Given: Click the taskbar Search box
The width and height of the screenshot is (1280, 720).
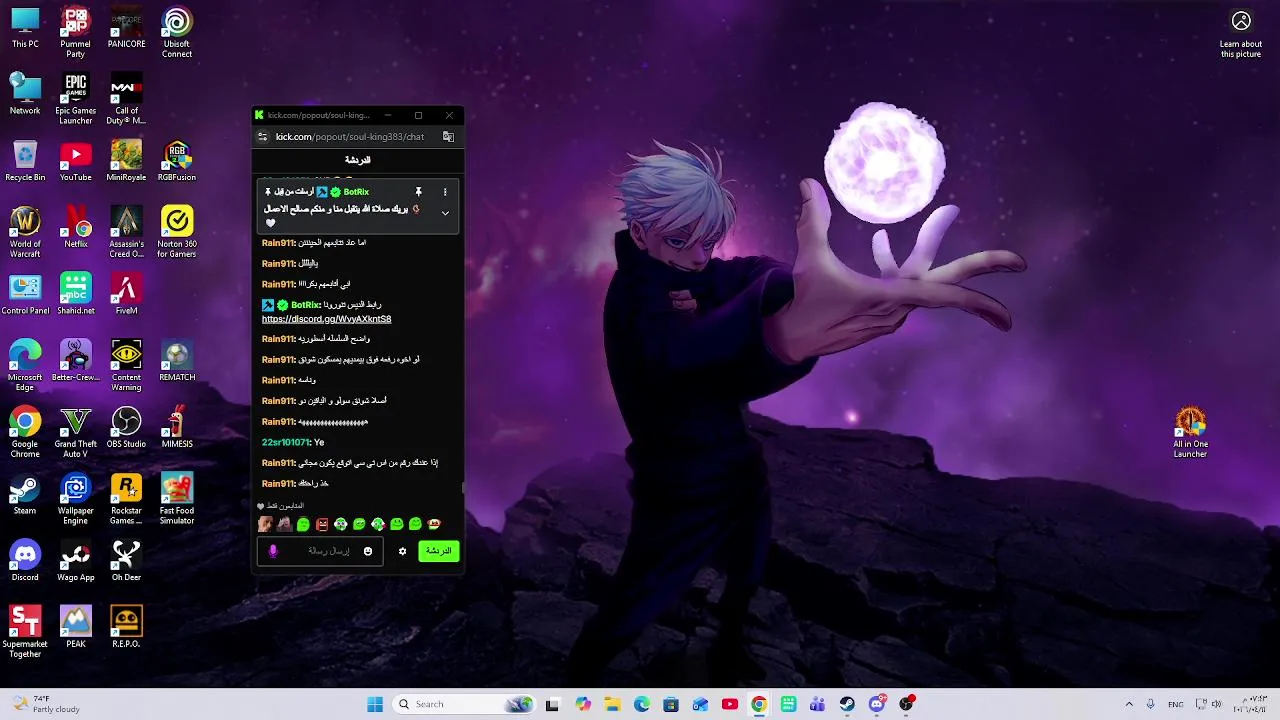Looking at the screenshot, I should click(x=465, y=704).
